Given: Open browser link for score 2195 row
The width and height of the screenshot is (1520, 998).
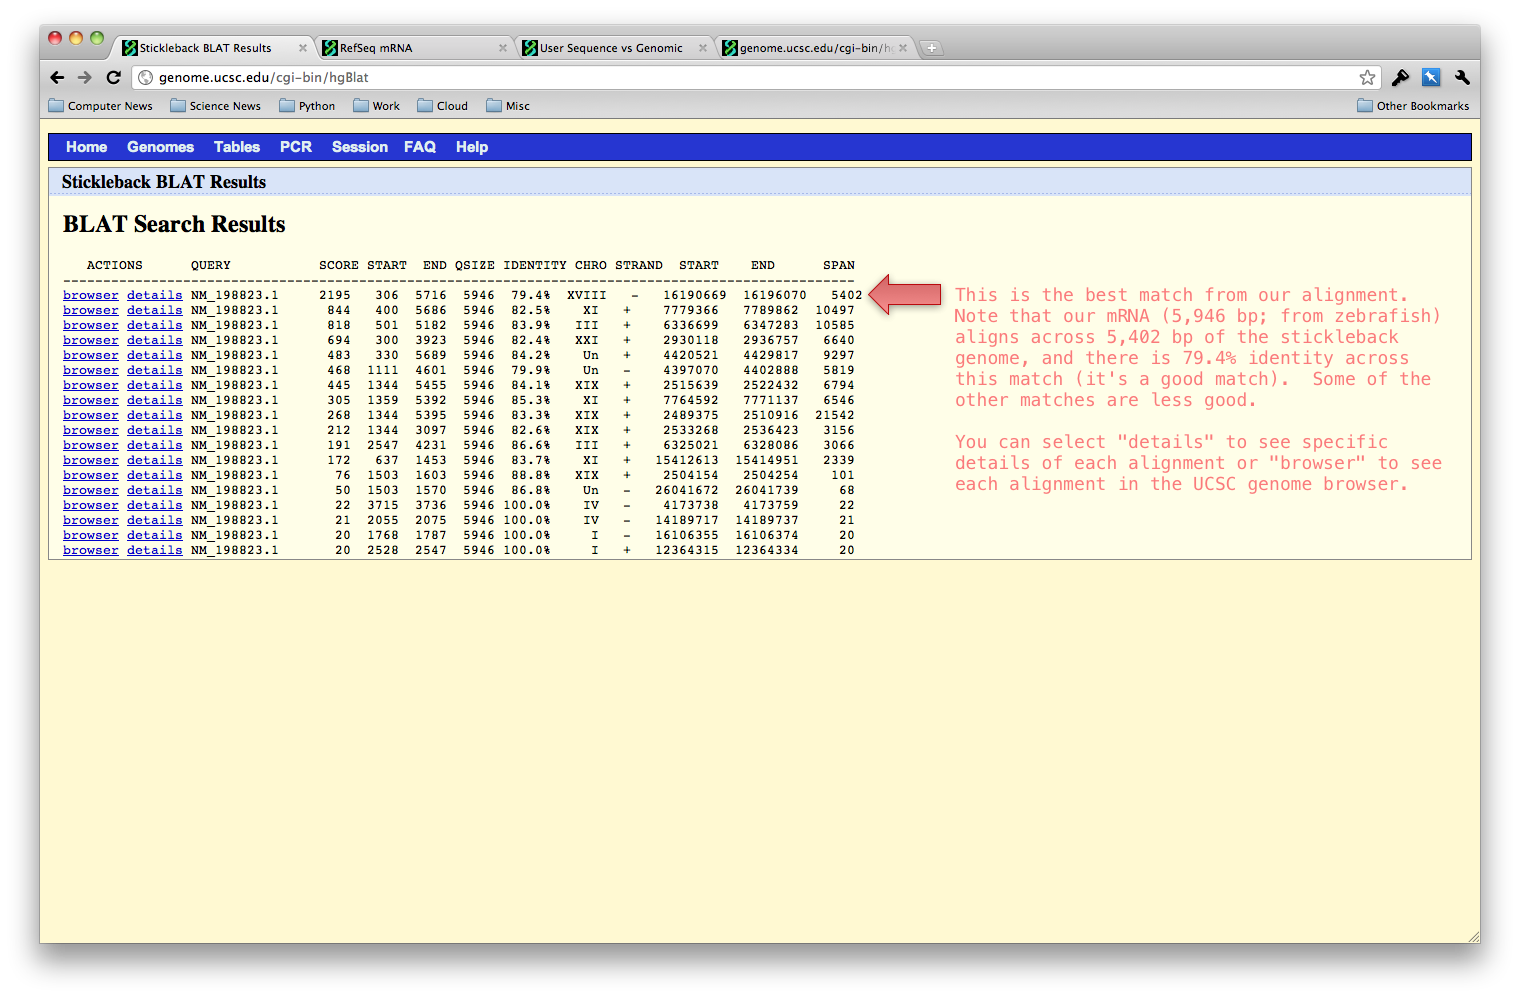Looking at the screenshot, I should click(x=91, y=295).
